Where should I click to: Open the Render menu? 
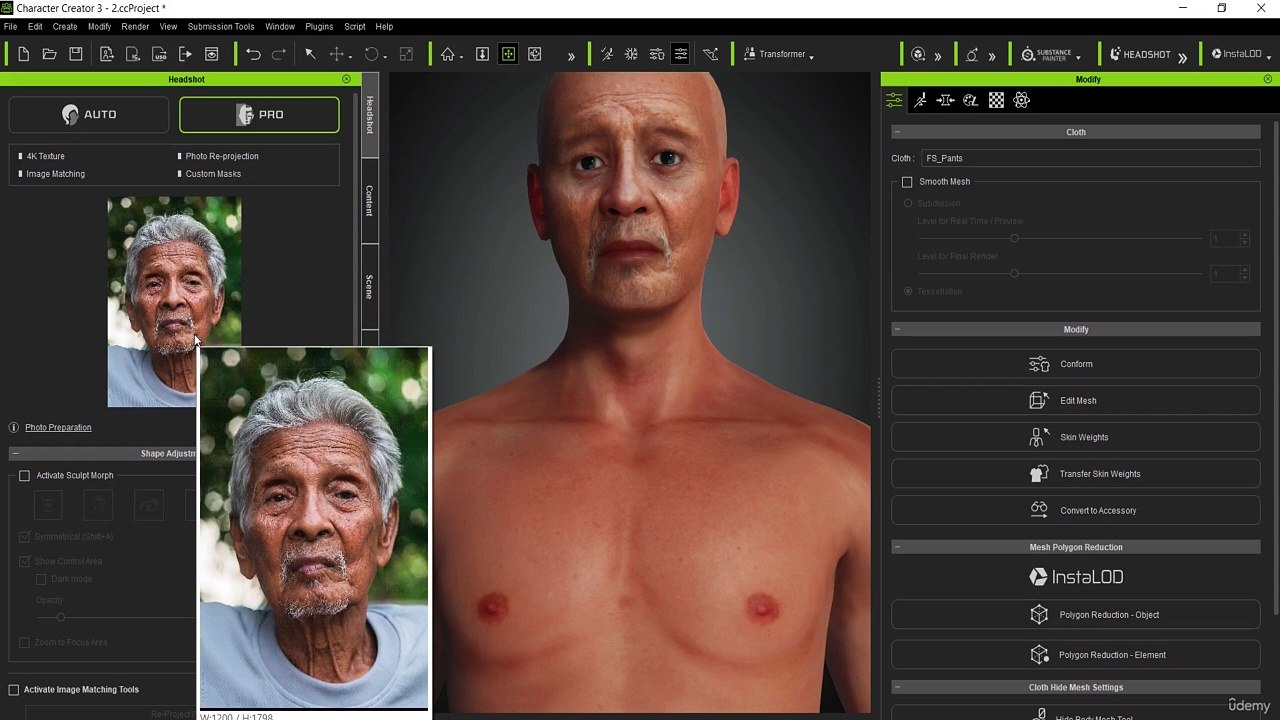tap(135, 27)
